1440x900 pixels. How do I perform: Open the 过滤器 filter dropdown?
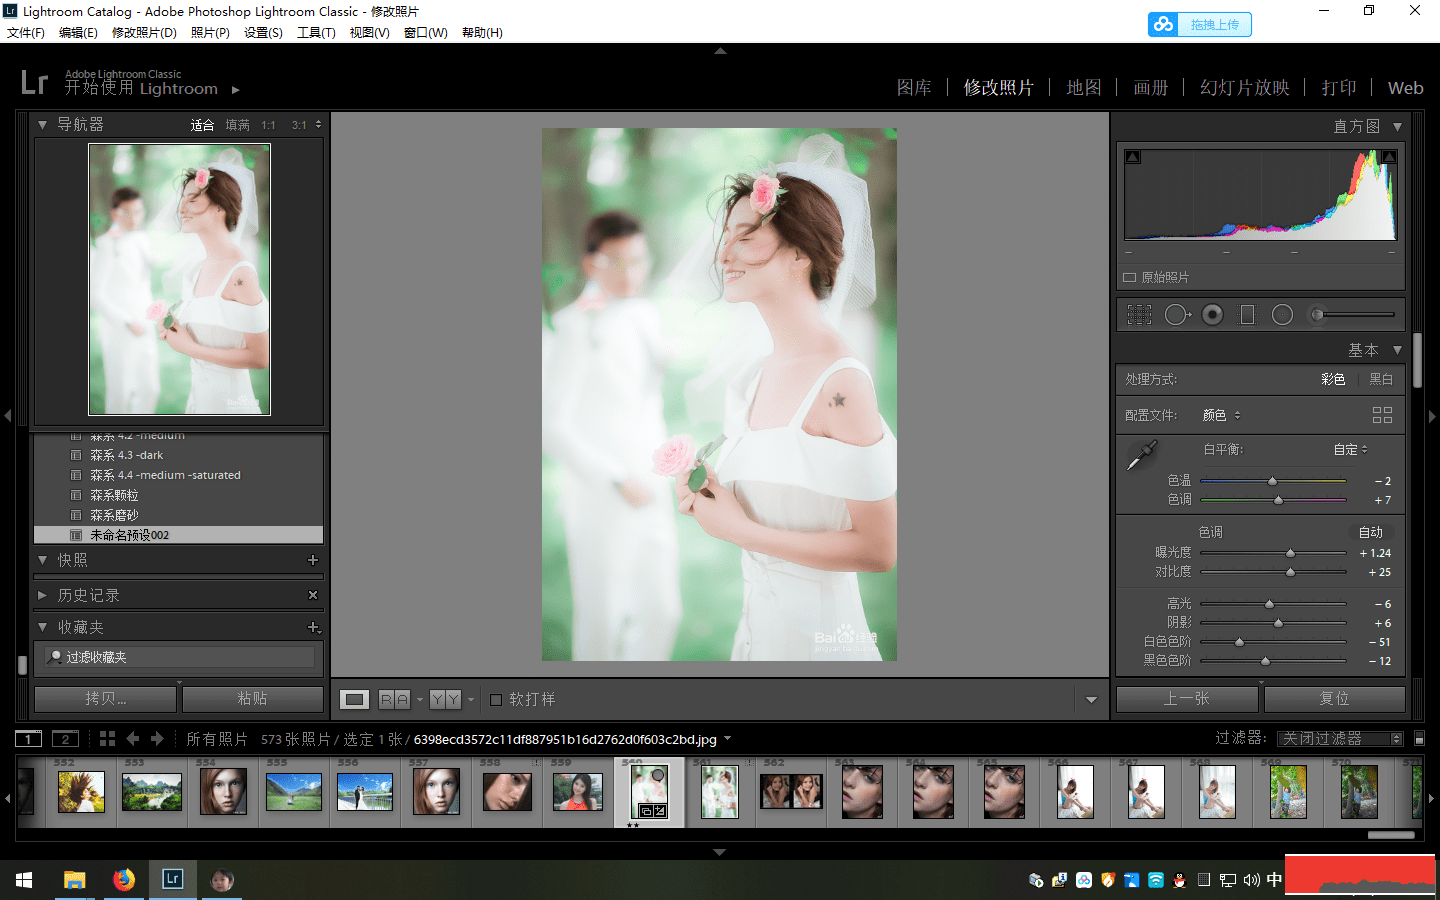pyautogui.click(x=1340, y=739)
